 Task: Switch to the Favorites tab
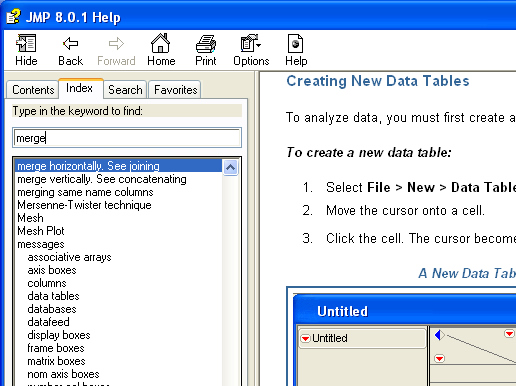pos(175,90)
